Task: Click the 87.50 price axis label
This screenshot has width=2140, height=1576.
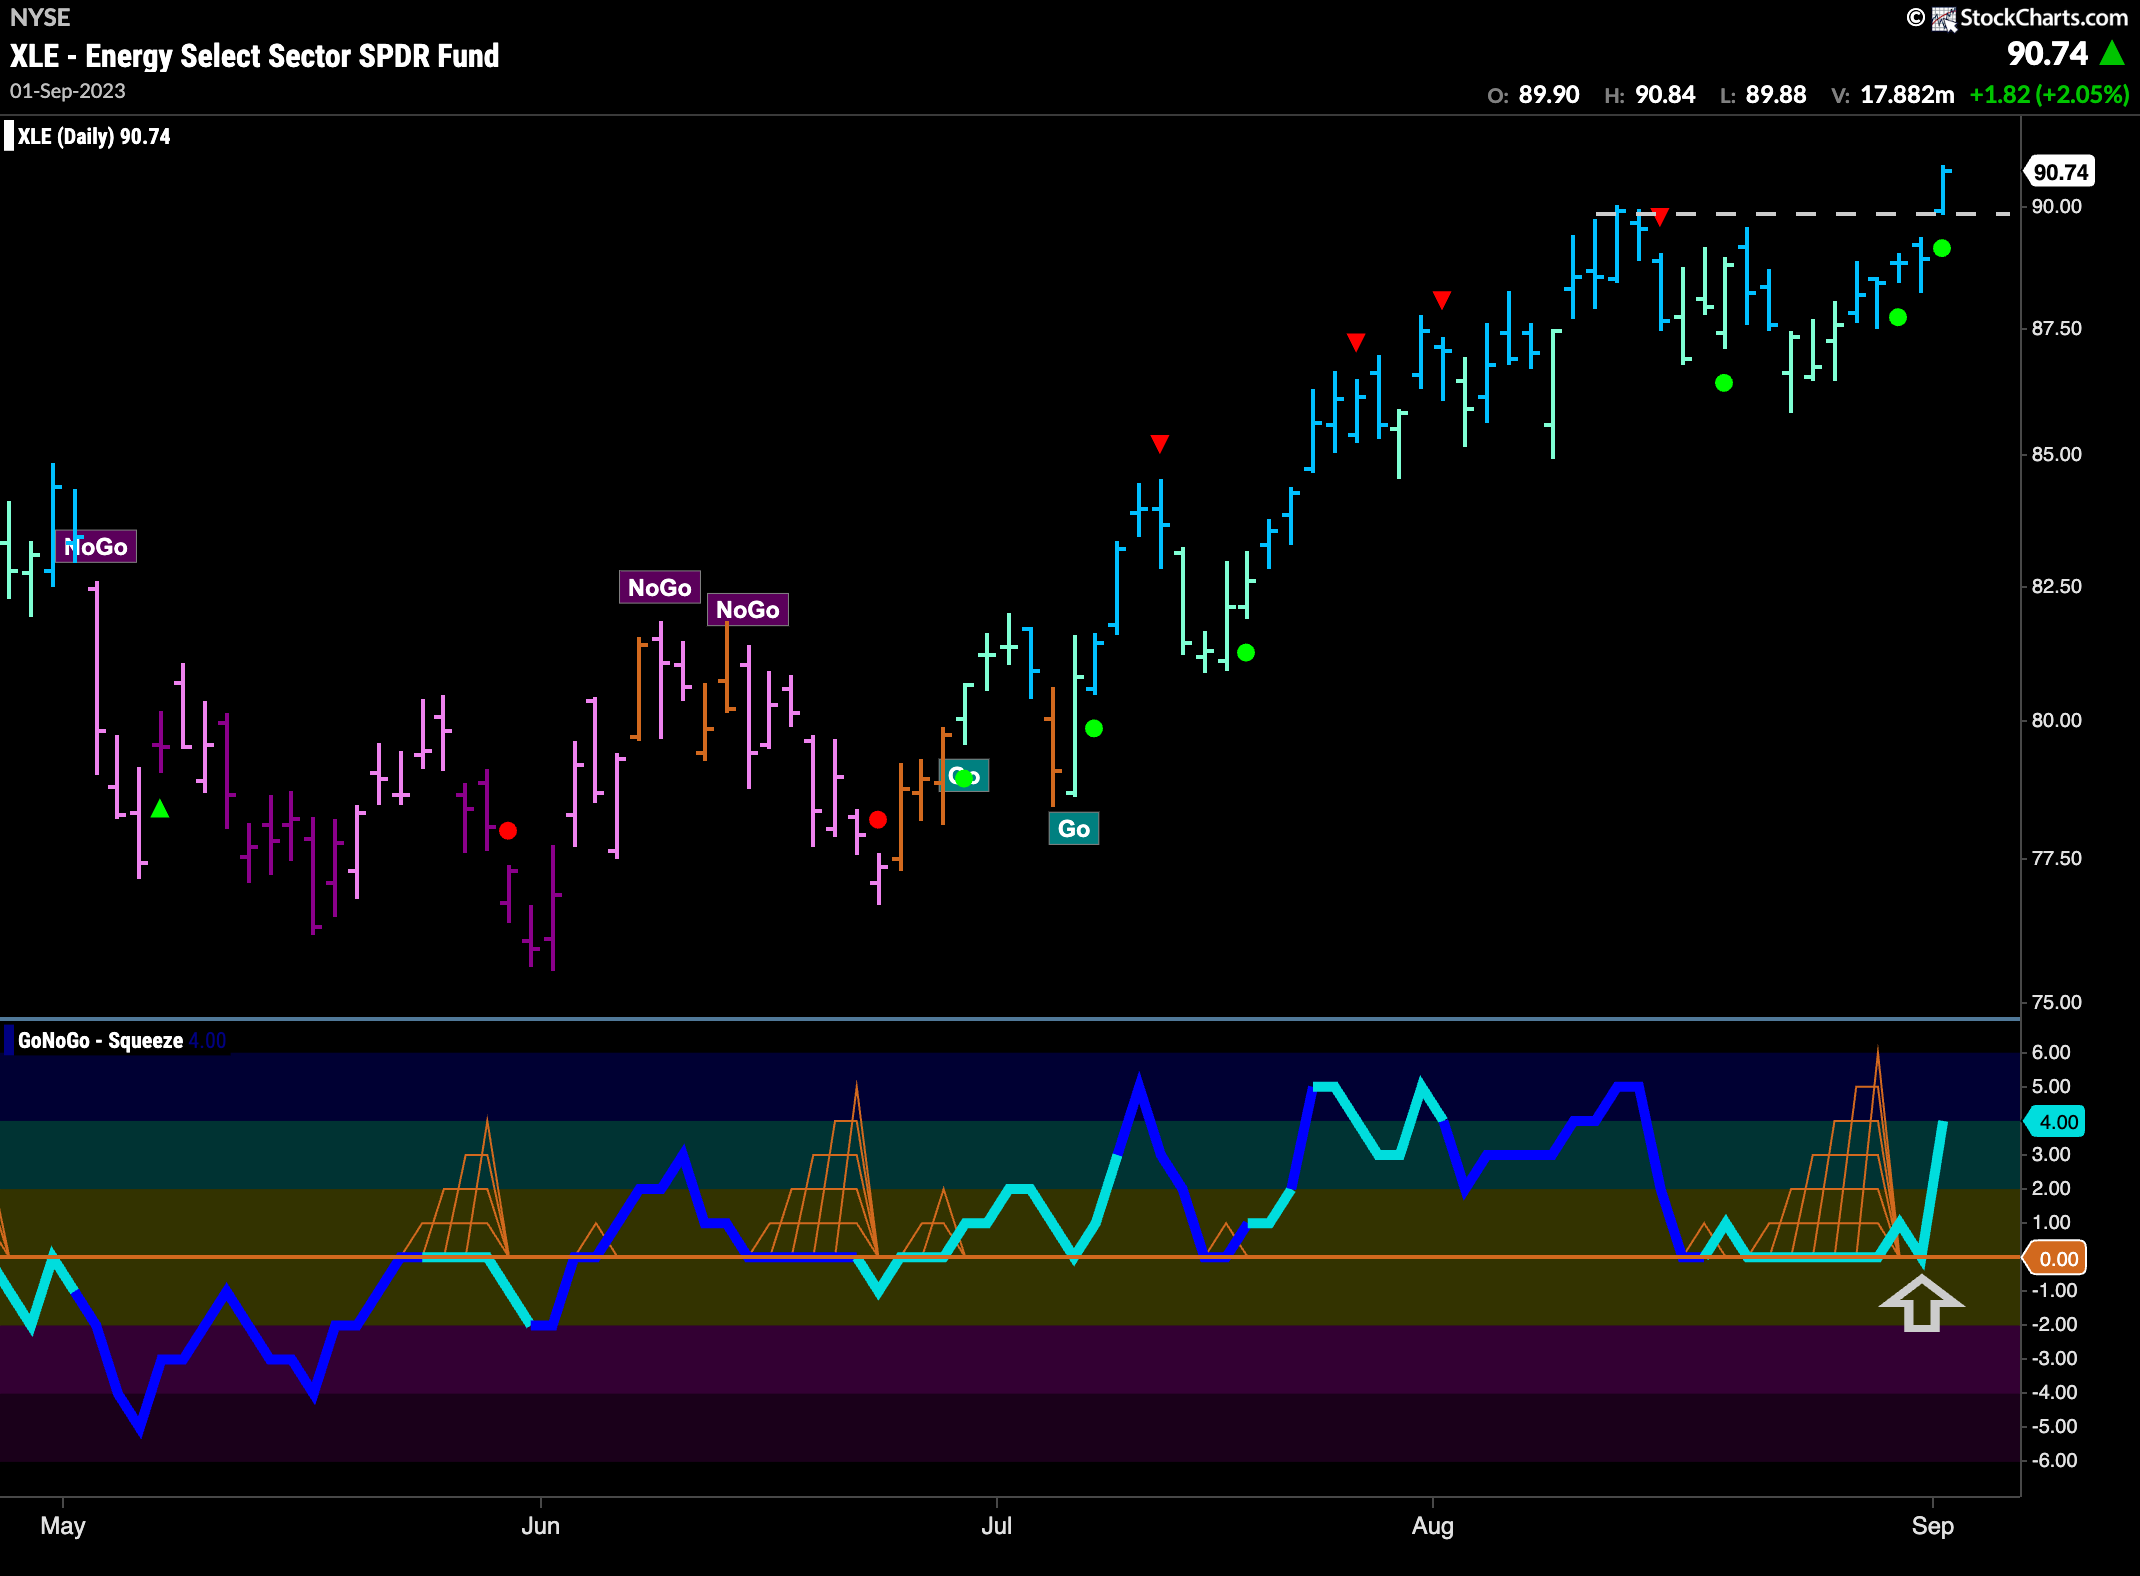Action: click(x=2057, y=329)
